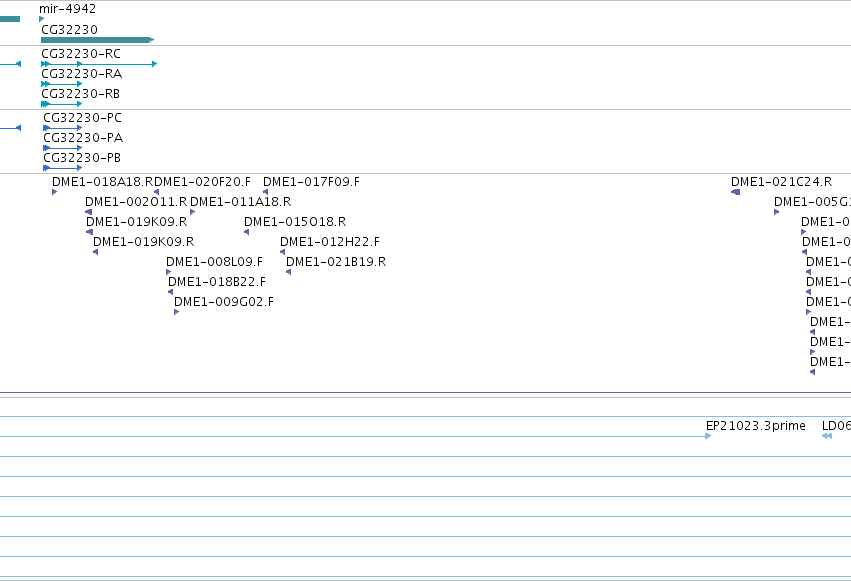Select the CG32230-RA transcript label

pos(81,74)
